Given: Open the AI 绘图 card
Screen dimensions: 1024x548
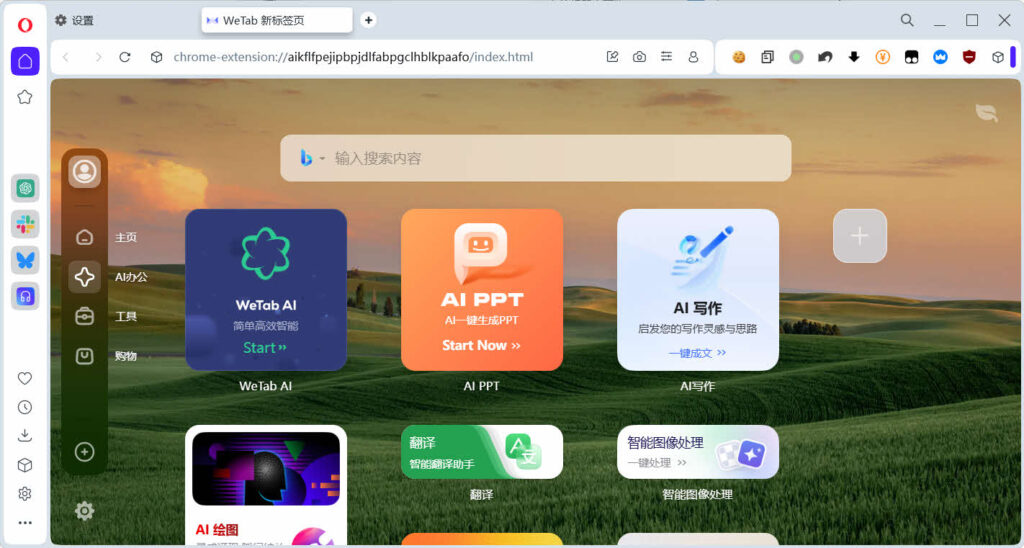Looking at the screenshot, I should tap(266, 485).
